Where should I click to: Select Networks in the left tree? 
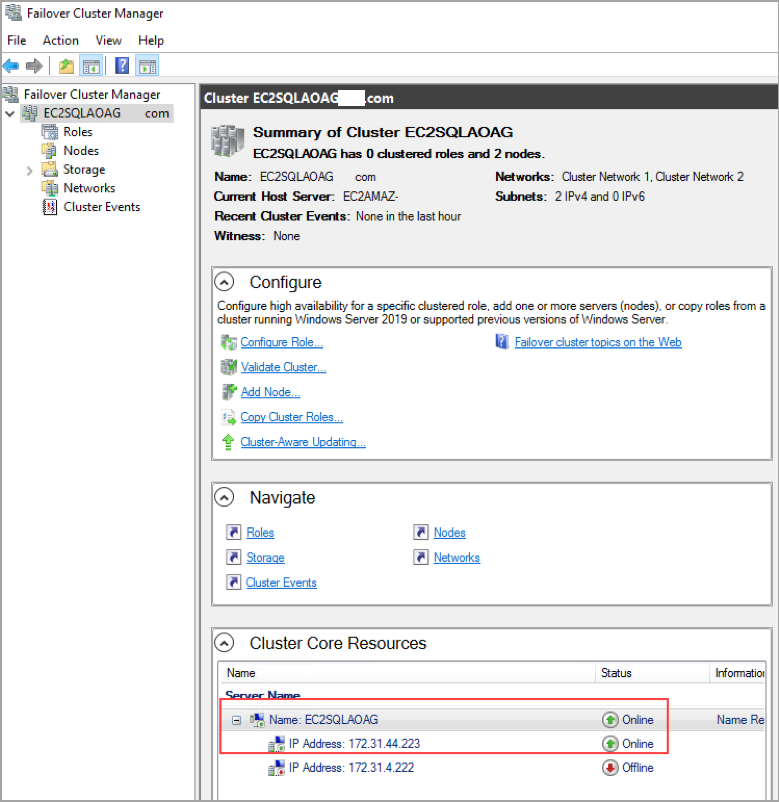coord(89,188)
